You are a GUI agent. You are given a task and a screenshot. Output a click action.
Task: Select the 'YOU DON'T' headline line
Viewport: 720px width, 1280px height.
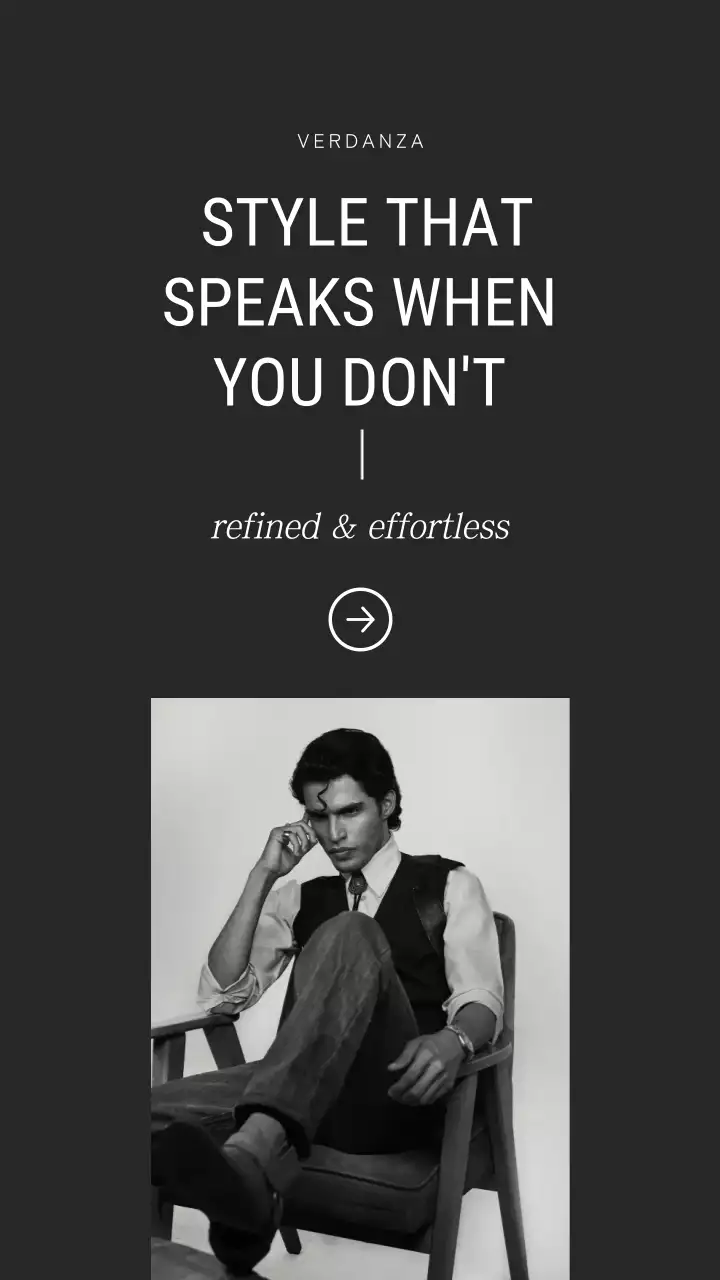[x=360, y=381]
